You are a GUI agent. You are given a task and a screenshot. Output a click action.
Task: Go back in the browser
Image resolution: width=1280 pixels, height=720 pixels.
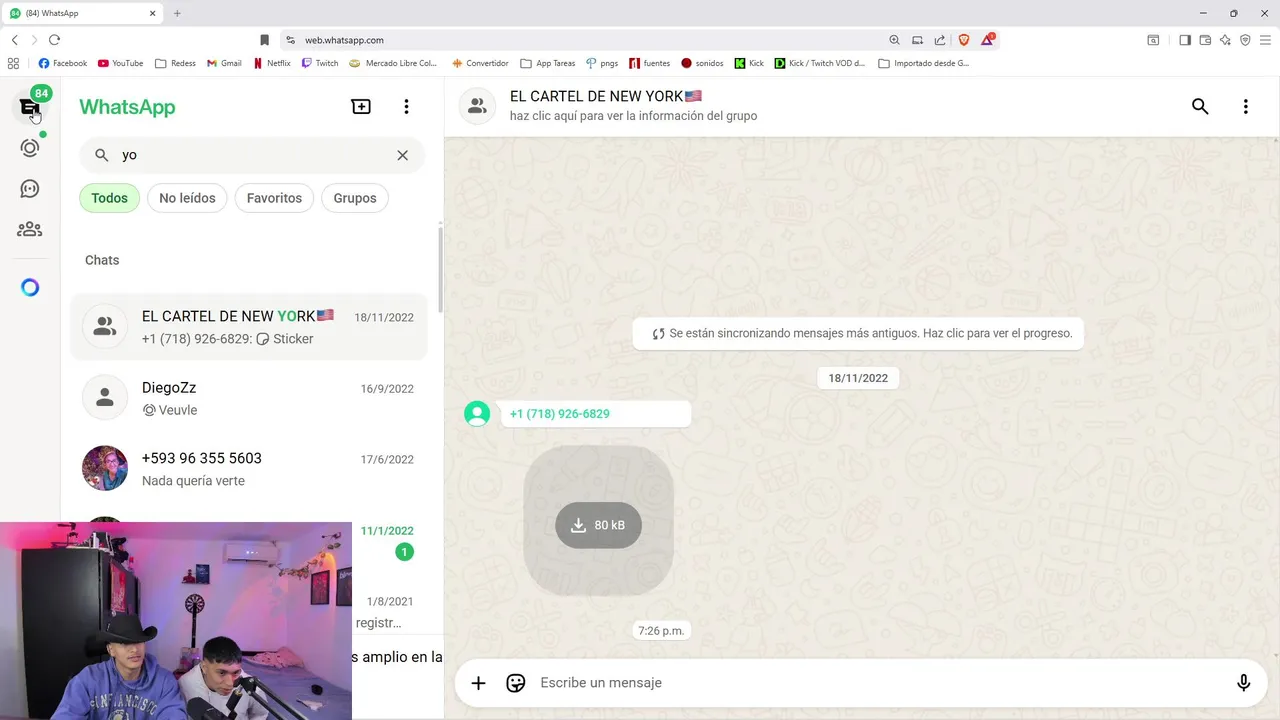click(x=14, y=40)
